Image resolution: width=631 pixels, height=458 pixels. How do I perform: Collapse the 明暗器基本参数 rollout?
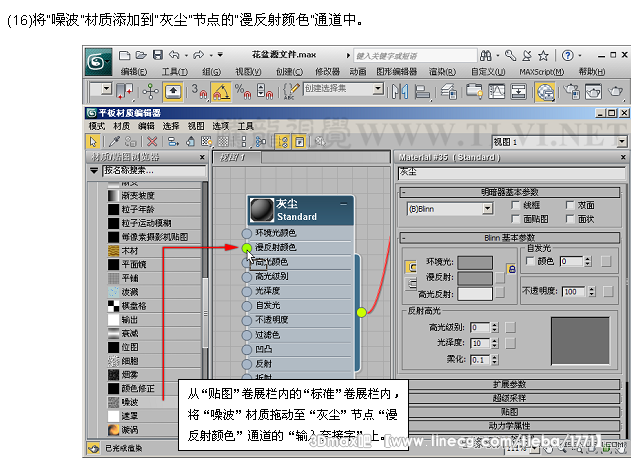(x=509, y=192)
